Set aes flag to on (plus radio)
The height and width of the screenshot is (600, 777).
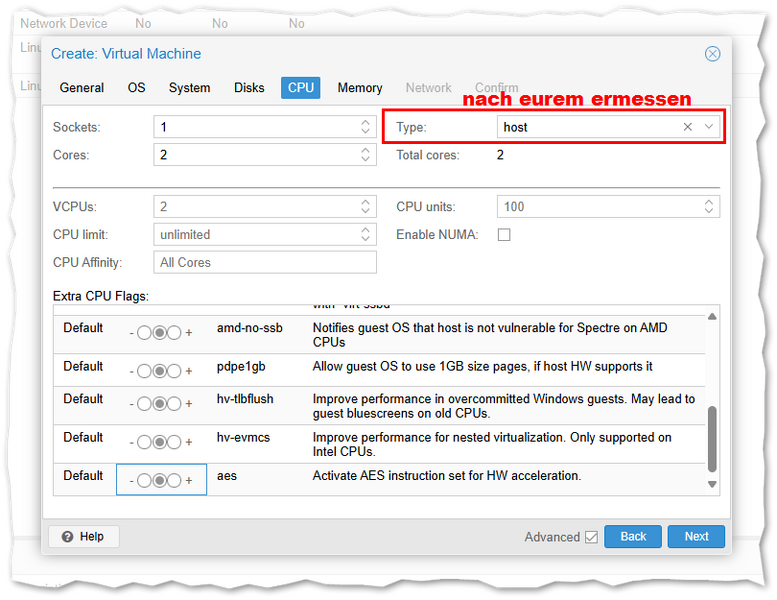[x=174, y=481]
